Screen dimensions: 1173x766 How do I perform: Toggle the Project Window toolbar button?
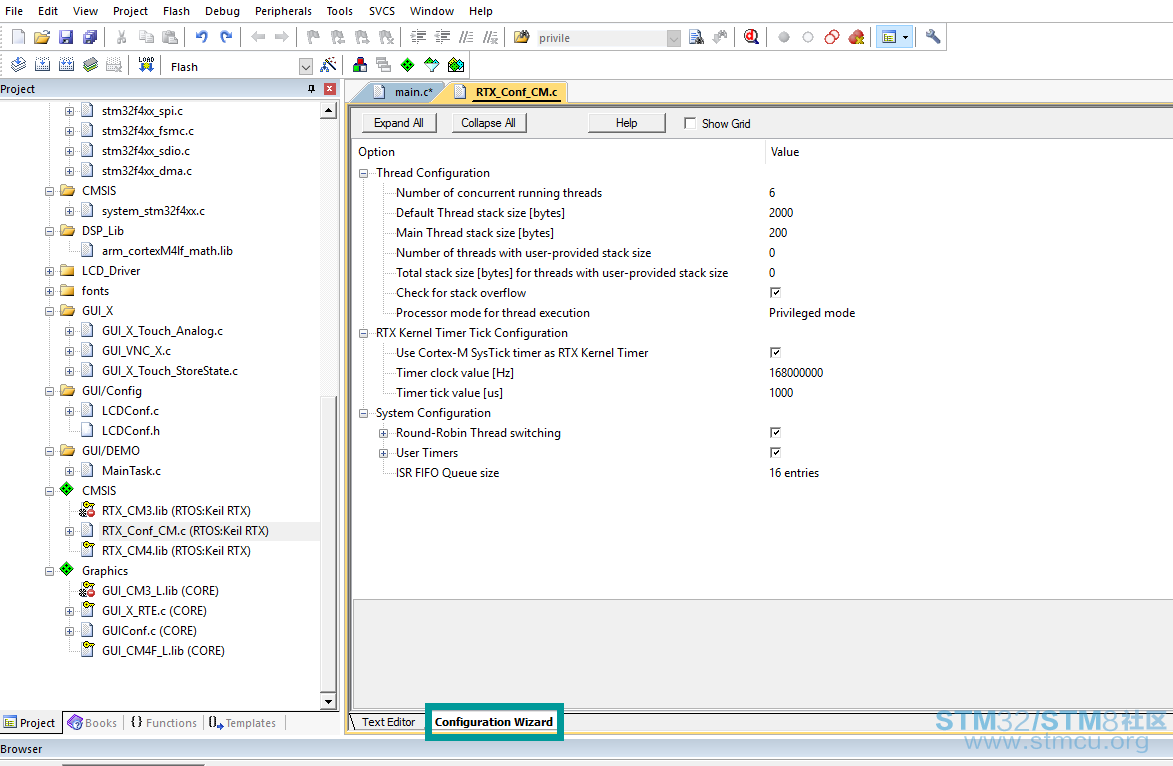889,37
